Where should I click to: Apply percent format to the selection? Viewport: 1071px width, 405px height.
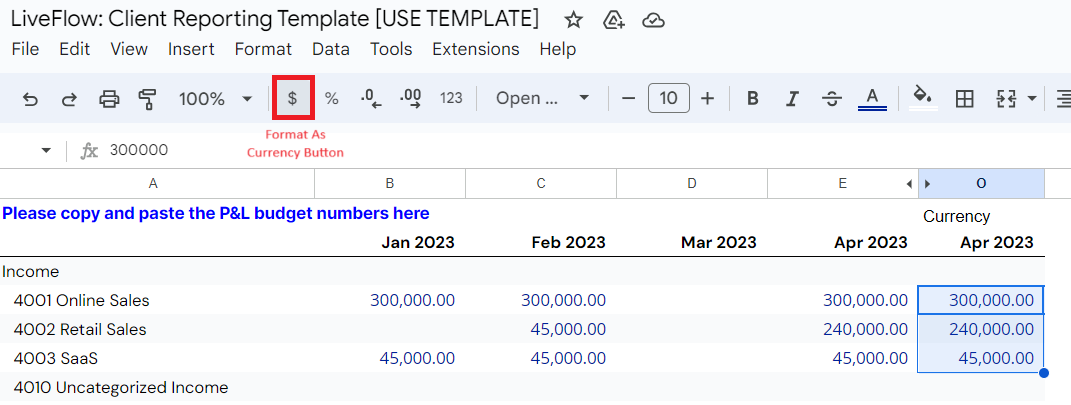pyautogui.click(x=332, y=99)
